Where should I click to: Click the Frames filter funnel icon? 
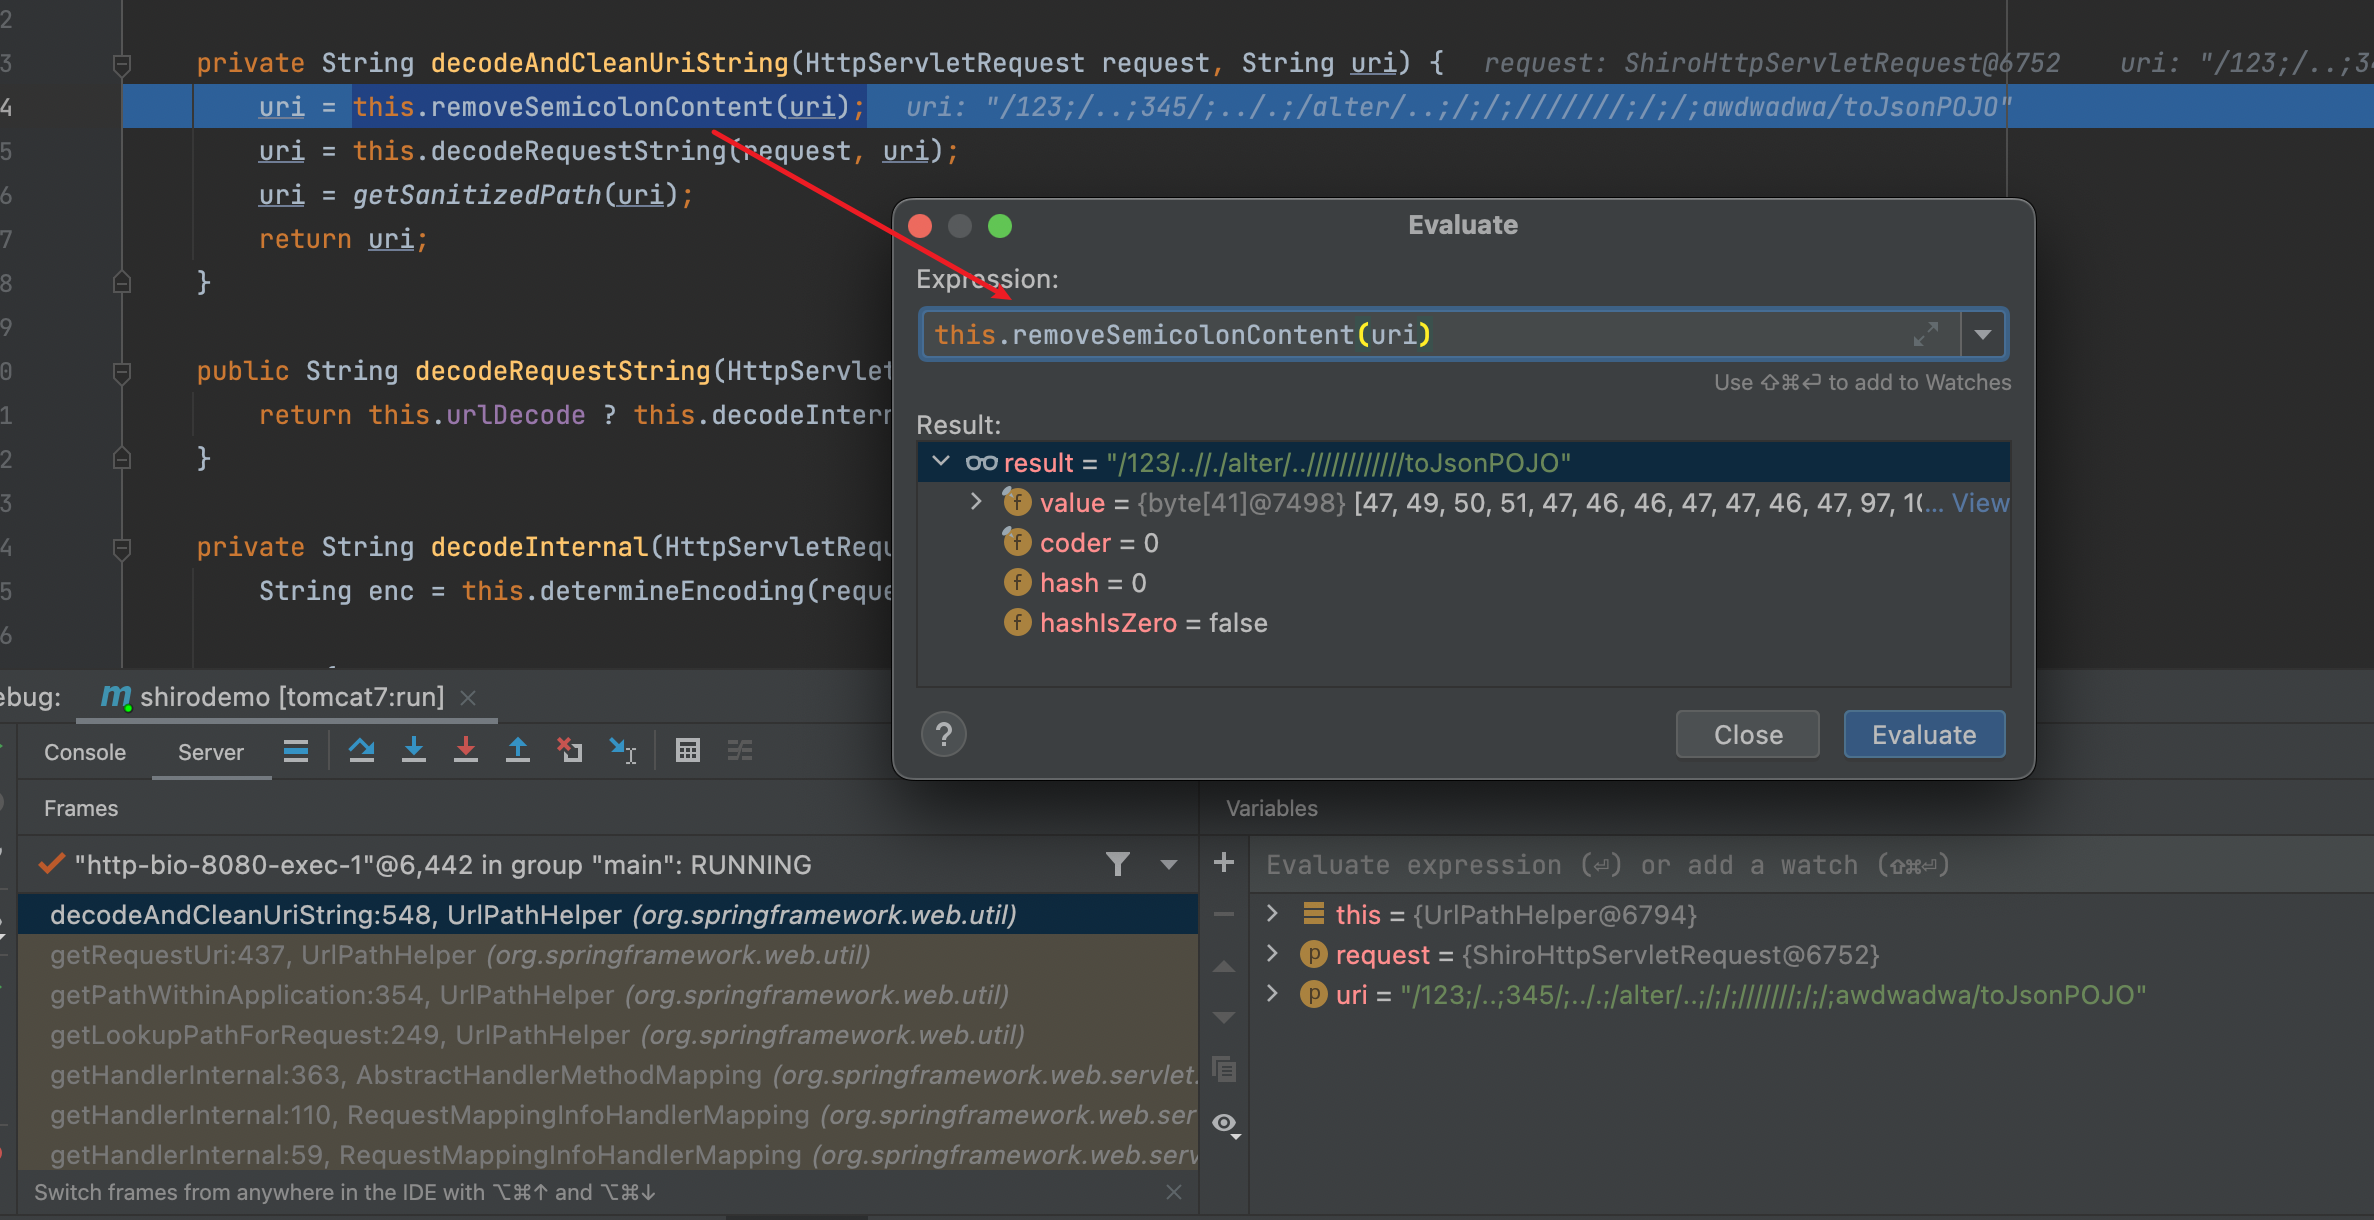pyautogui.click(x=1118, y=864)
